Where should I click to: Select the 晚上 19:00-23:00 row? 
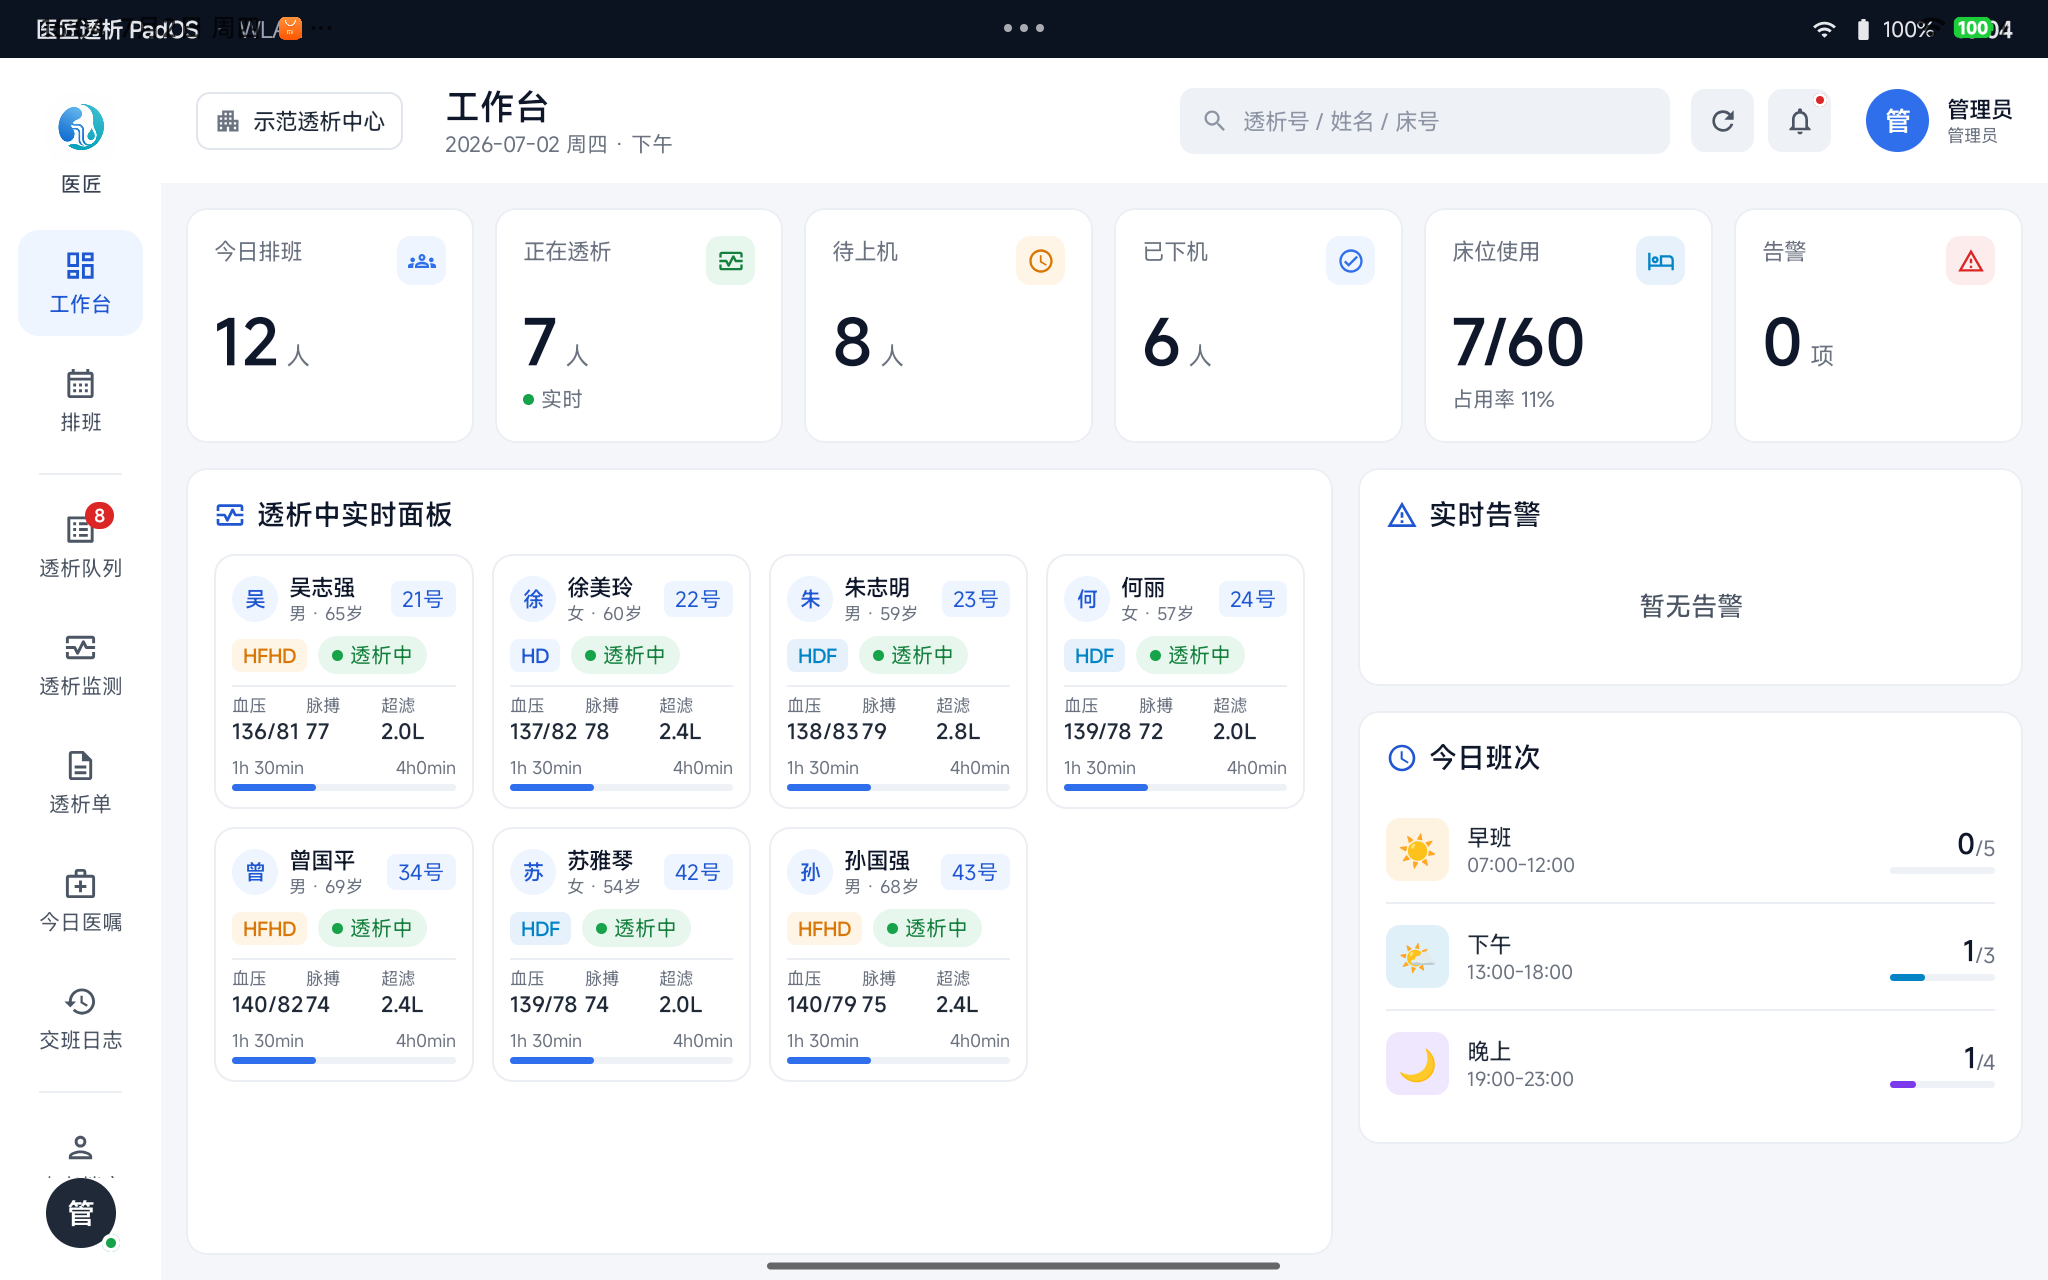pos(1690,1064)
